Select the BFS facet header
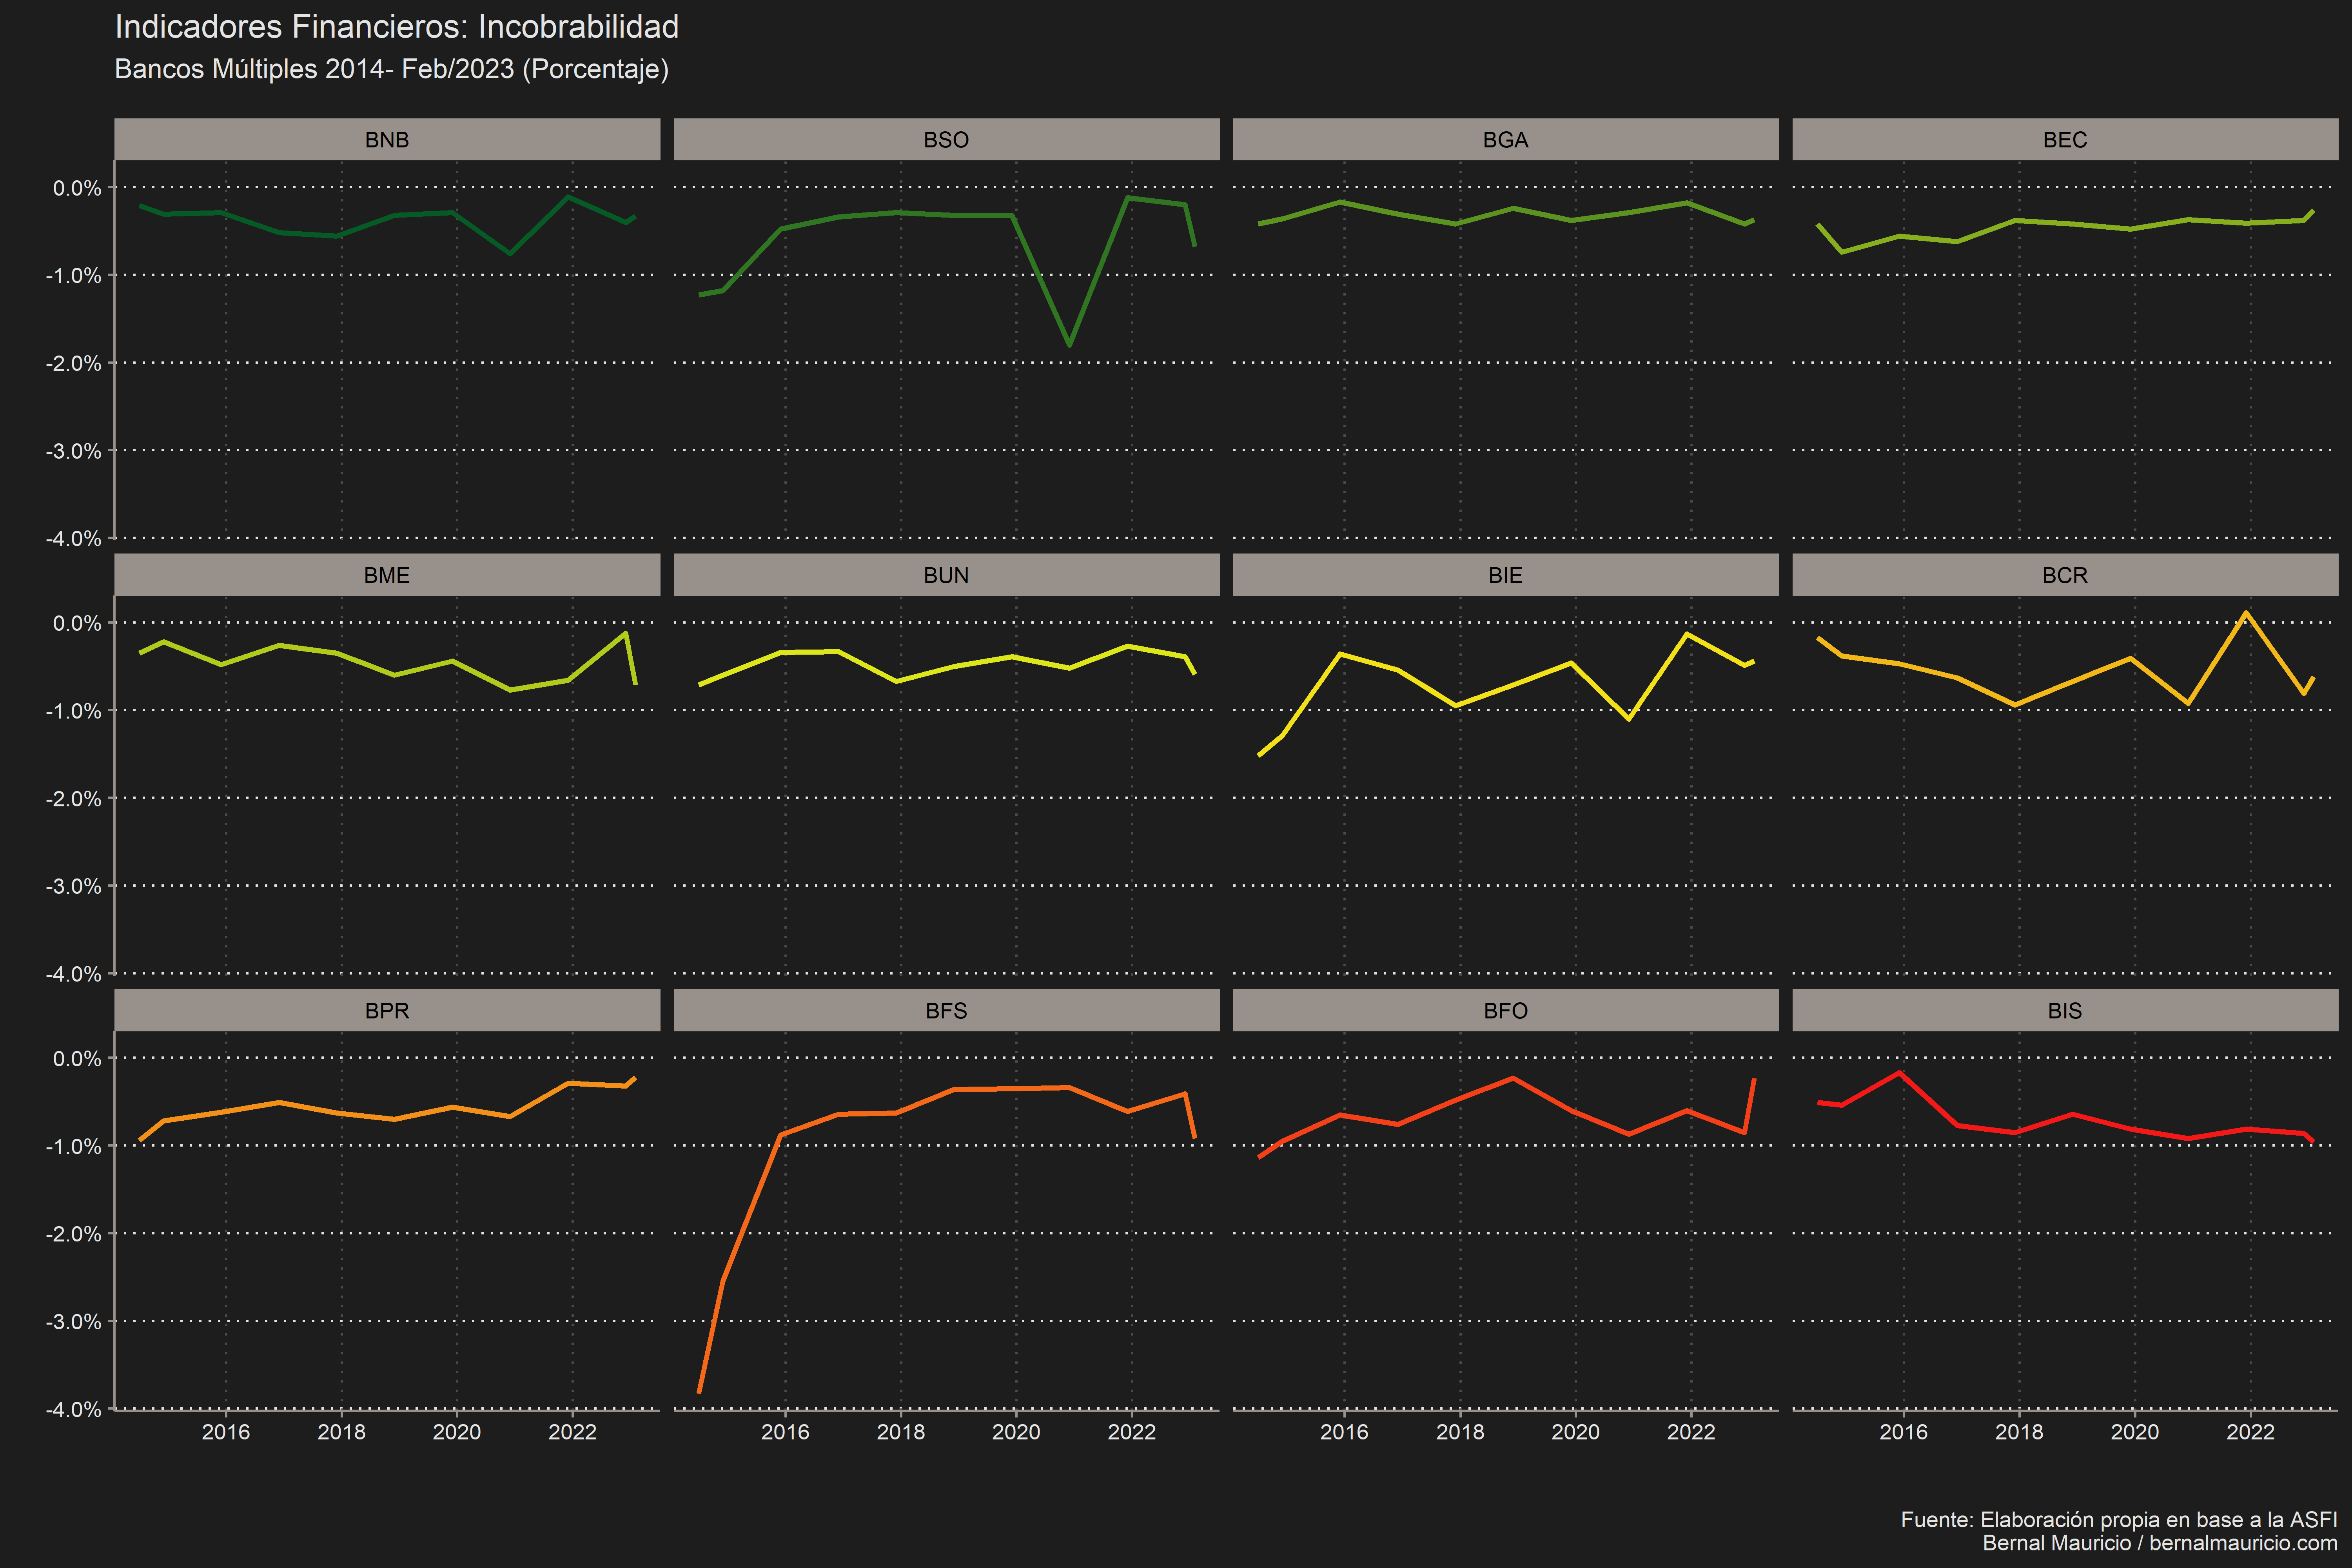The width and height of the screenshot is (2352, 1568). pos(946,1010)
